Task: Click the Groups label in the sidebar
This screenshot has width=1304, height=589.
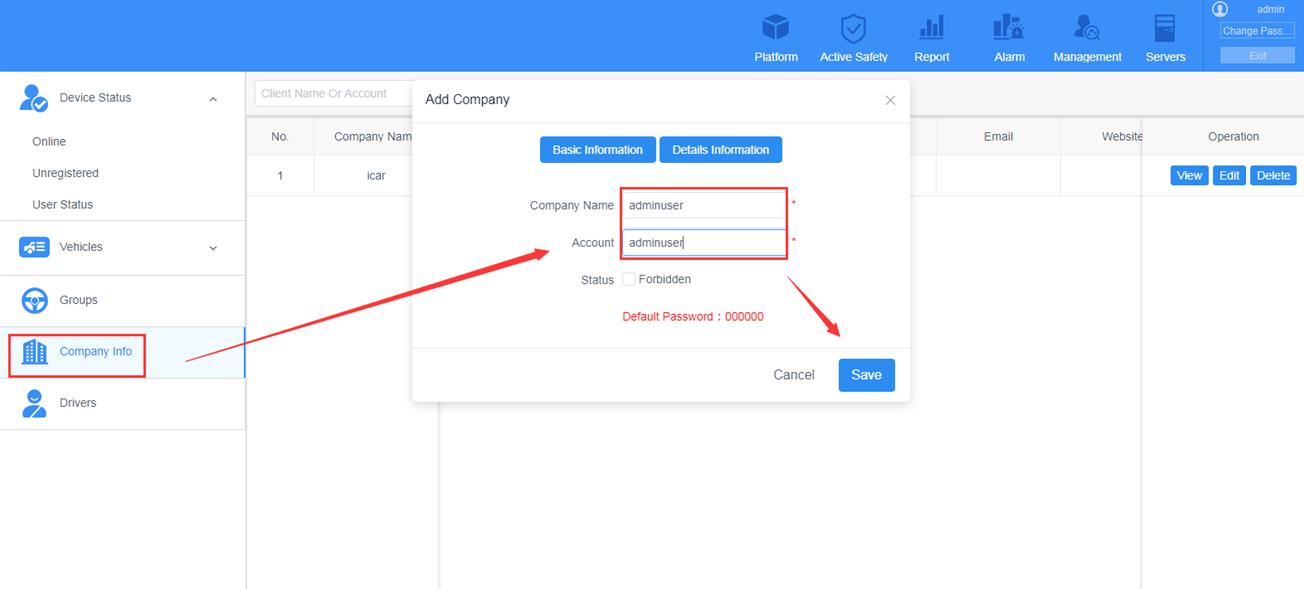Action: (x=78, y=300)
